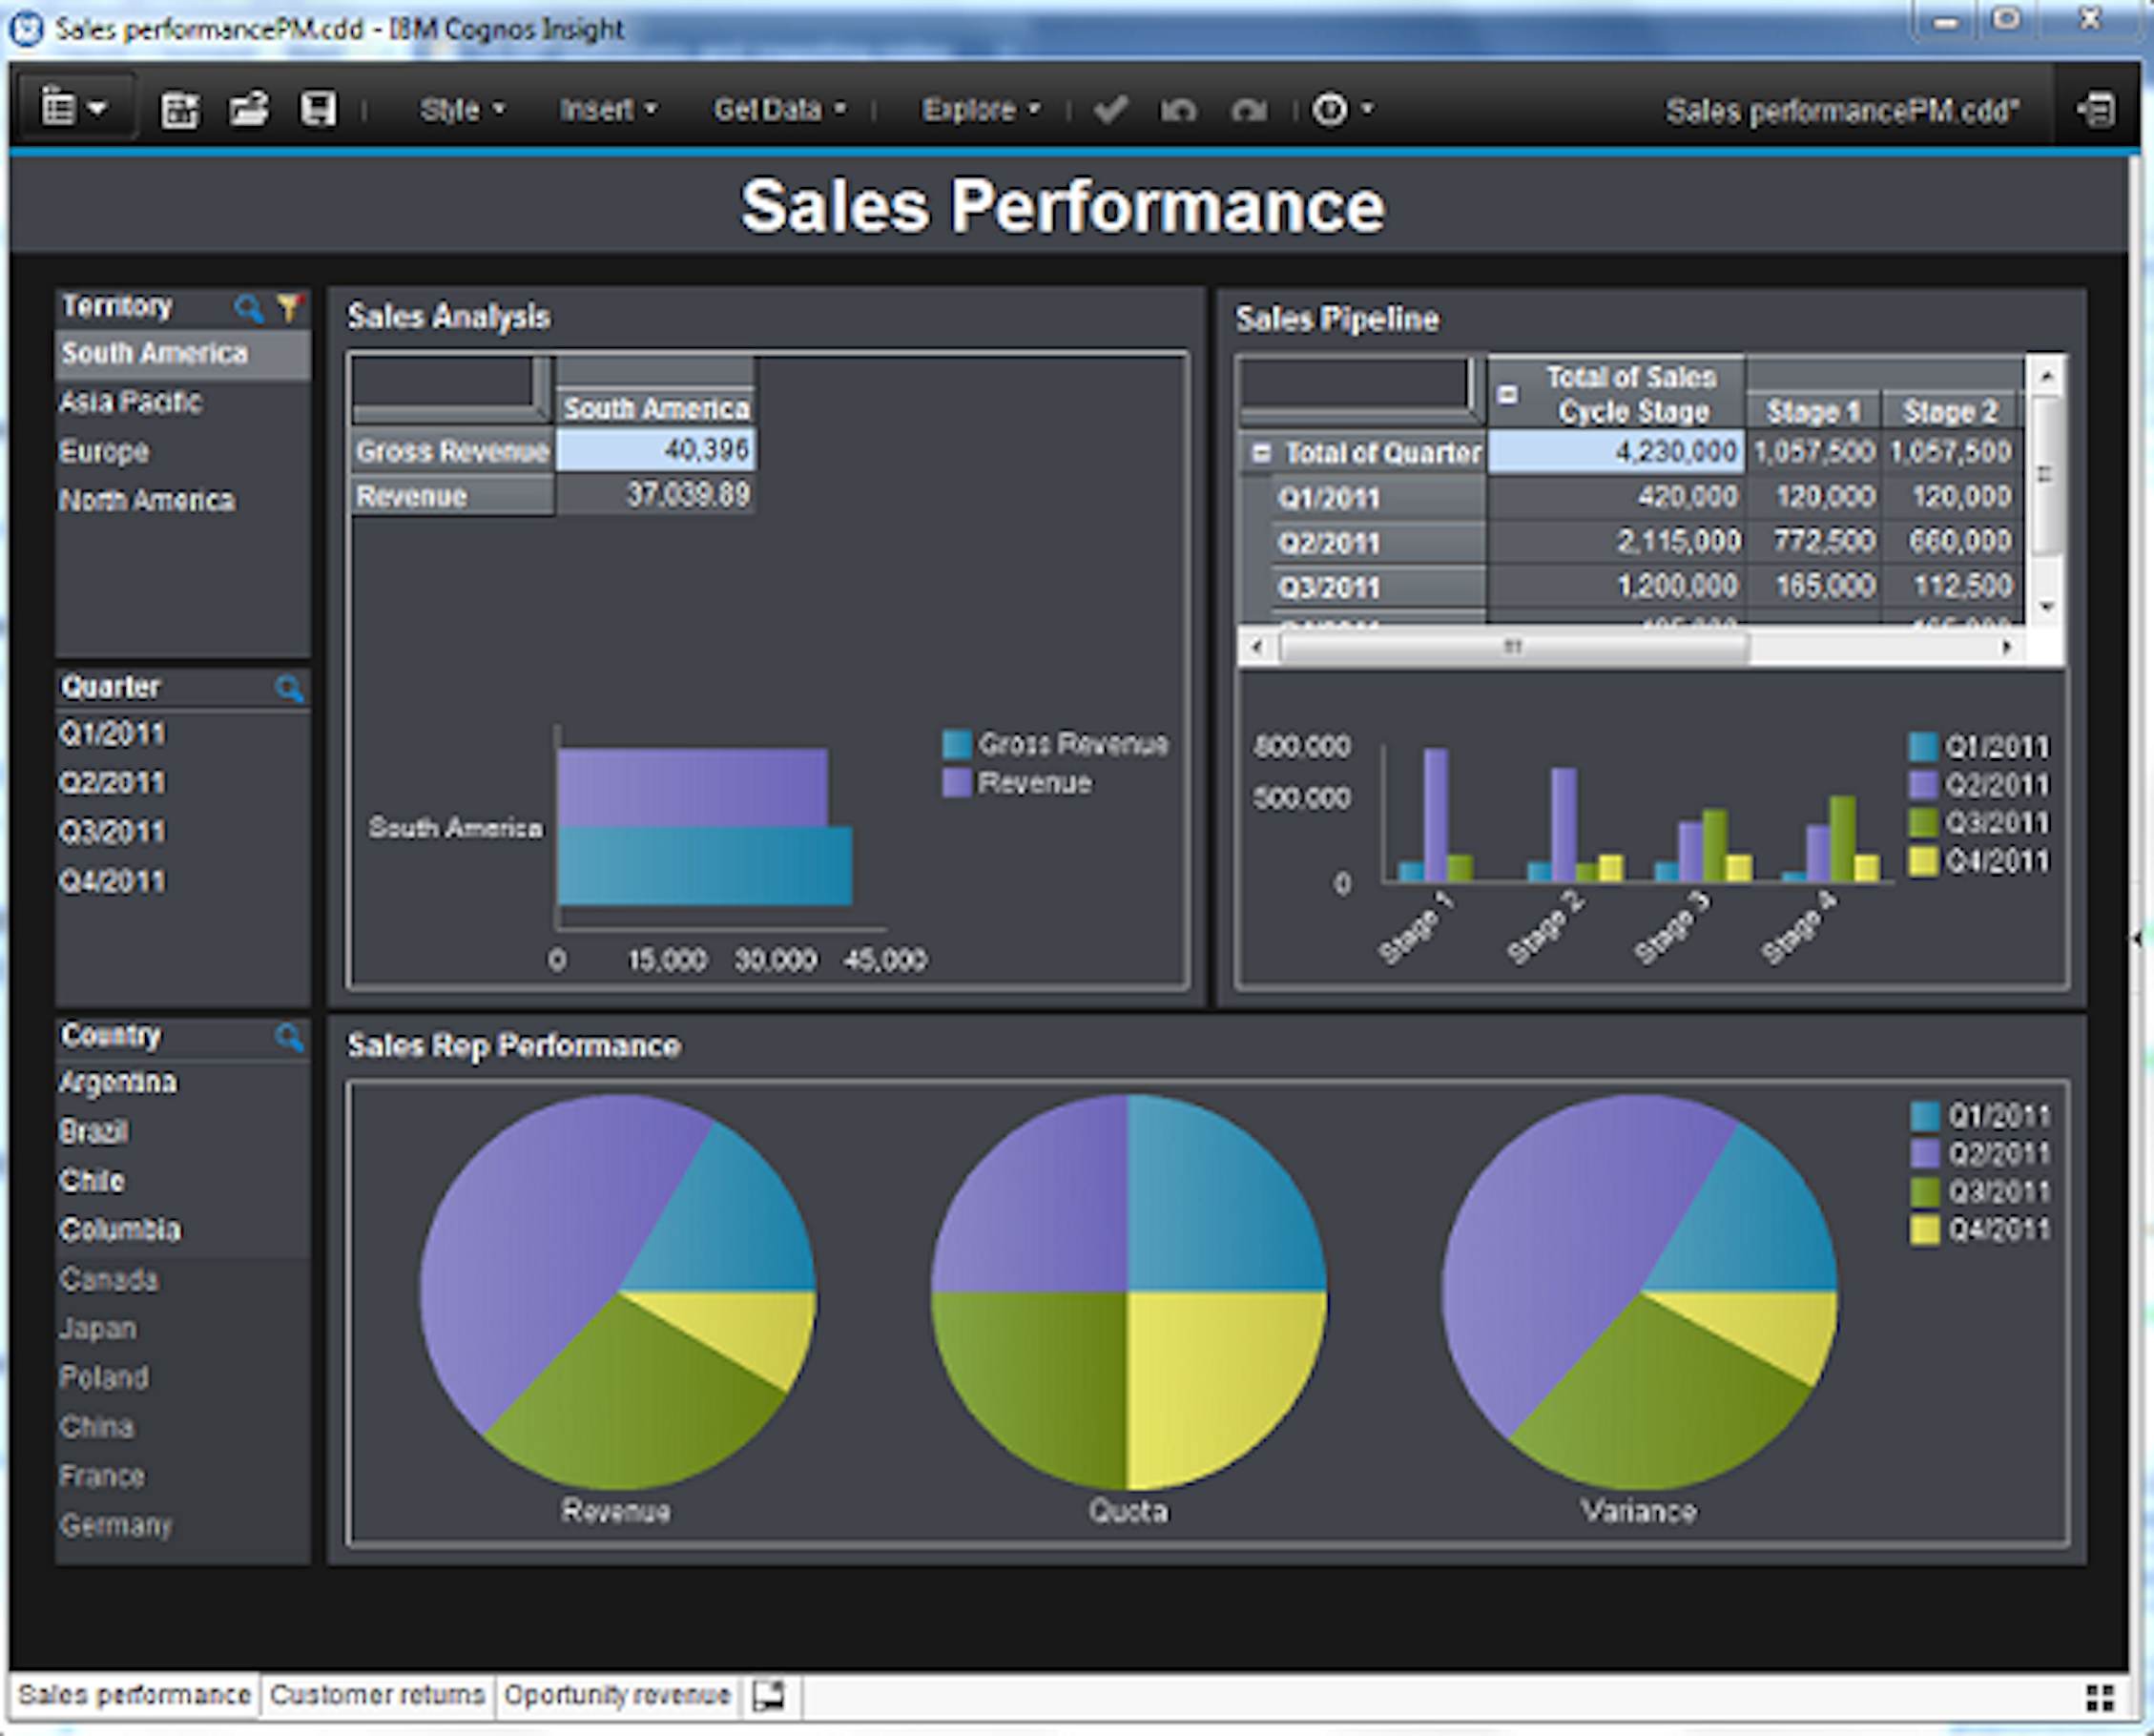Select Europe in the Territory list
Viewport: 2154px width, 1736px height.
coord(104,451)
